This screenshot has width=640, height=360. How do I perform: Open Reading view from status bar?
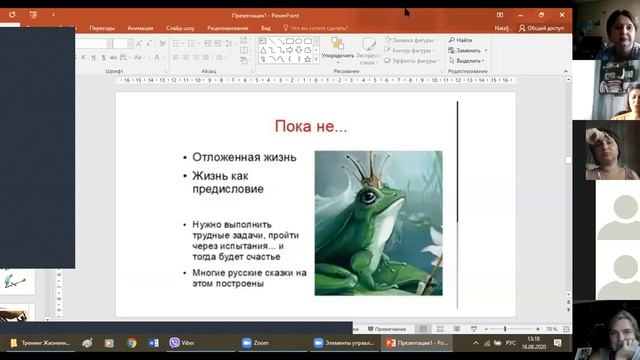pos(457,329)
